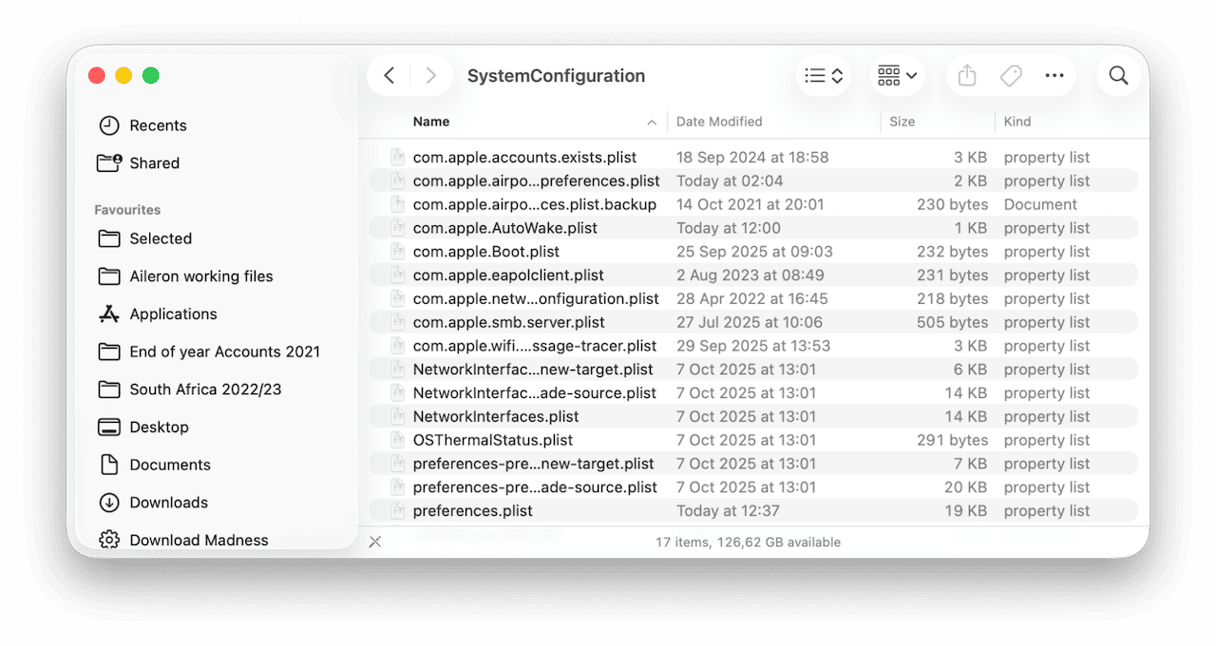Go to South Africa 2022/23 folder
Image resolution: width=1216 pixels, height=646 pixels.
tap(205, 389)
